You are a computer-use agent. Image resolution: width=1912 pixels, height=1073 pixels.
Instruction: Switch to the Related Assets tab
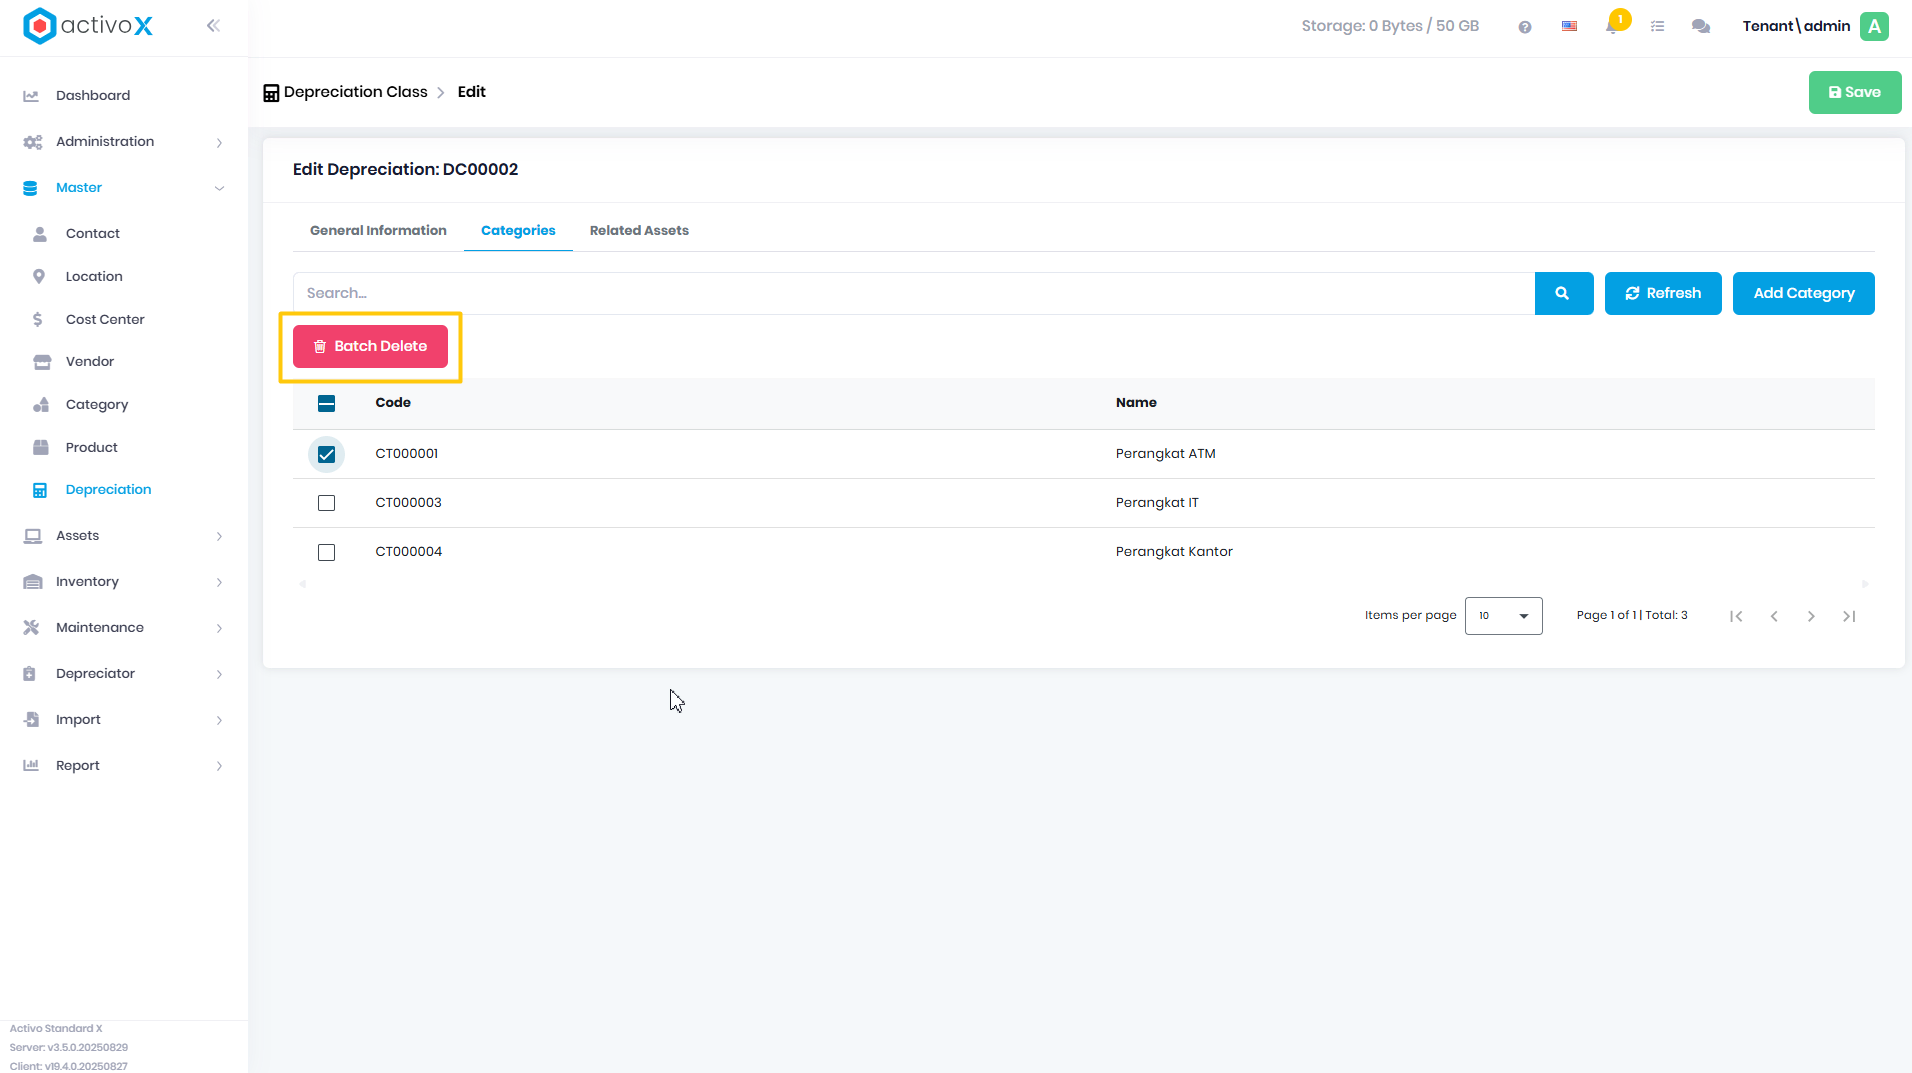coord(639,231)
